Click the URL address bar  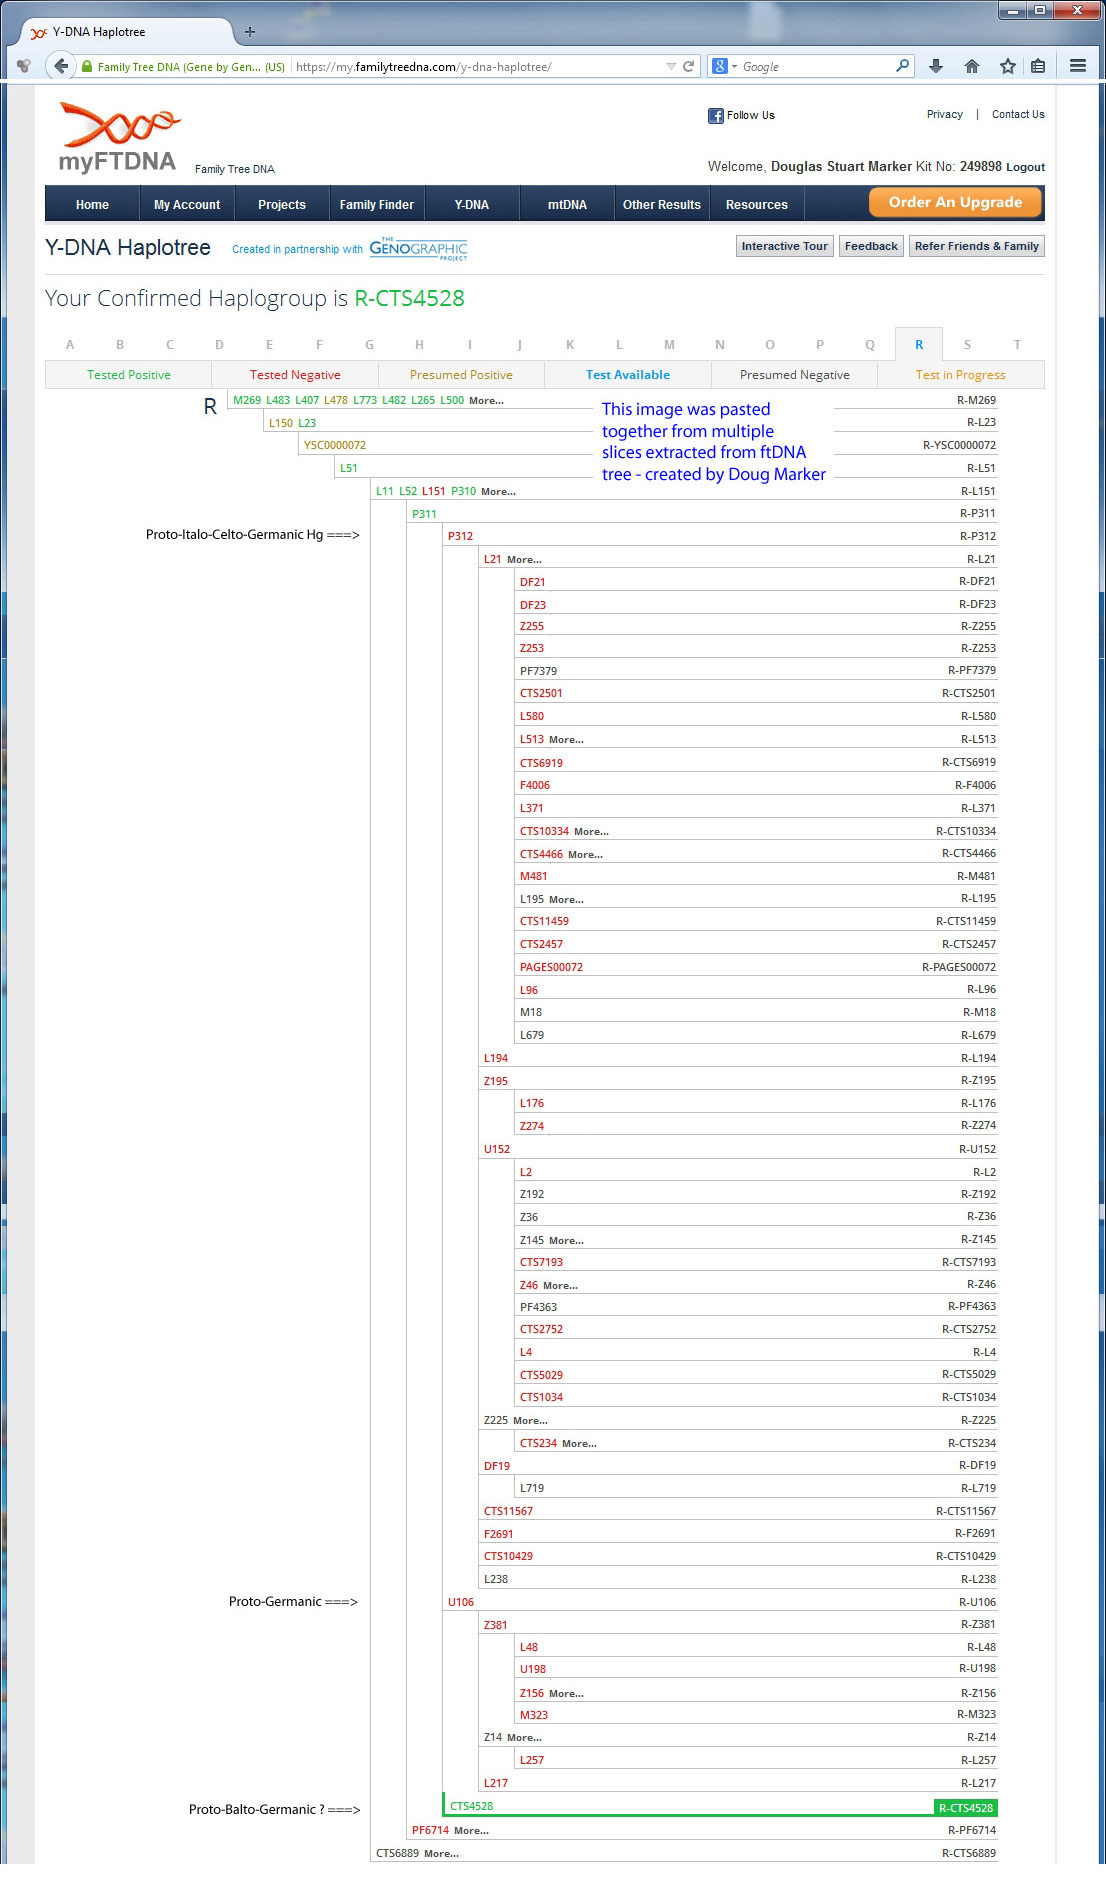tap(478, 67)
